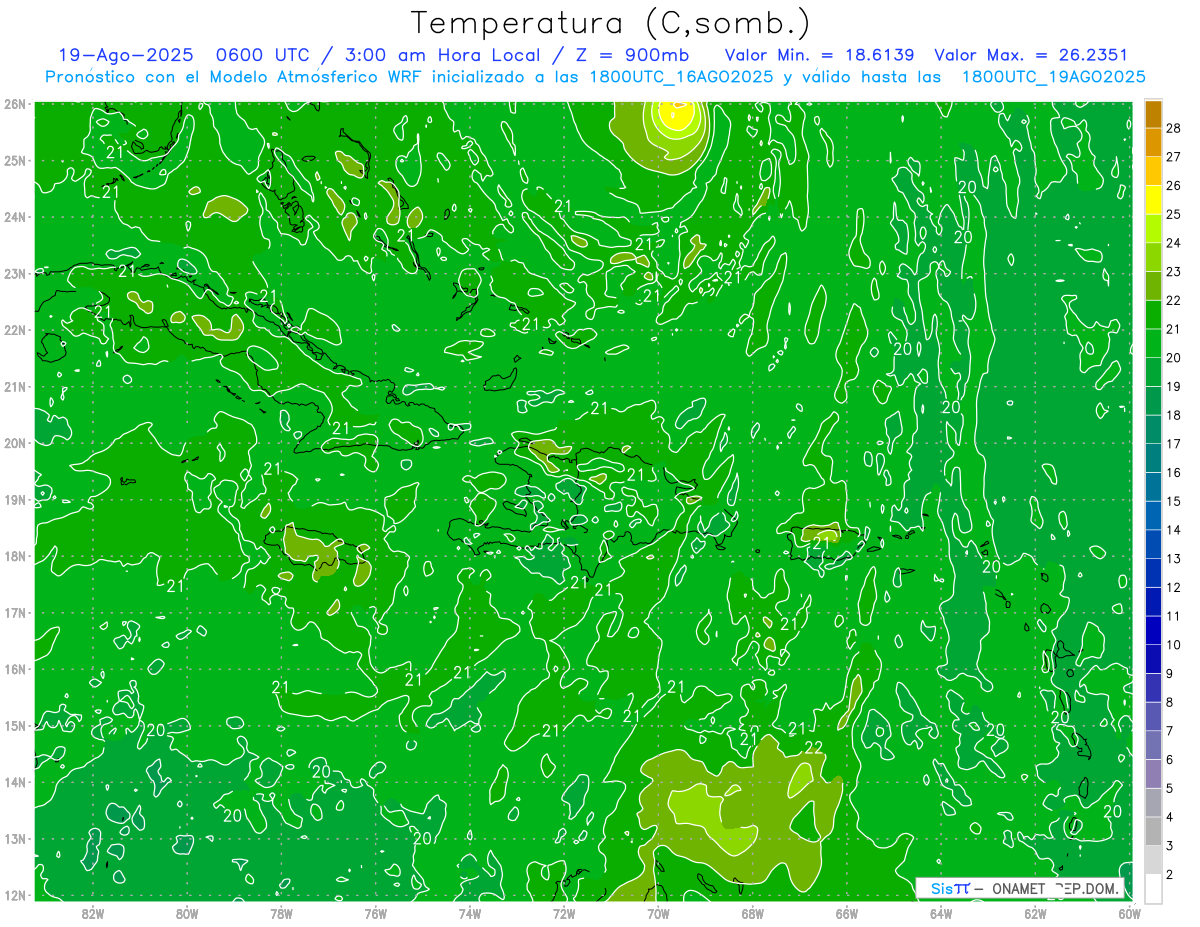Click the '26' value on the color legend
1200x927 pixels.
(x=1174, y=185)
